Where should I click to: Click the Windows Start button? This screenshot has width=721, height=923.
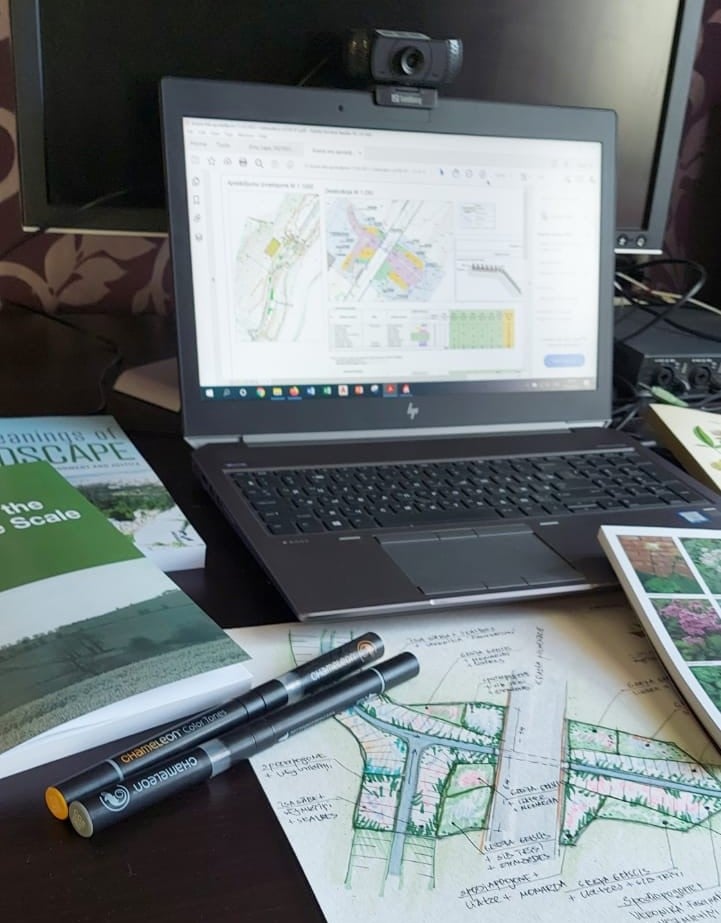pyautogui.click(x=209, y=393)
